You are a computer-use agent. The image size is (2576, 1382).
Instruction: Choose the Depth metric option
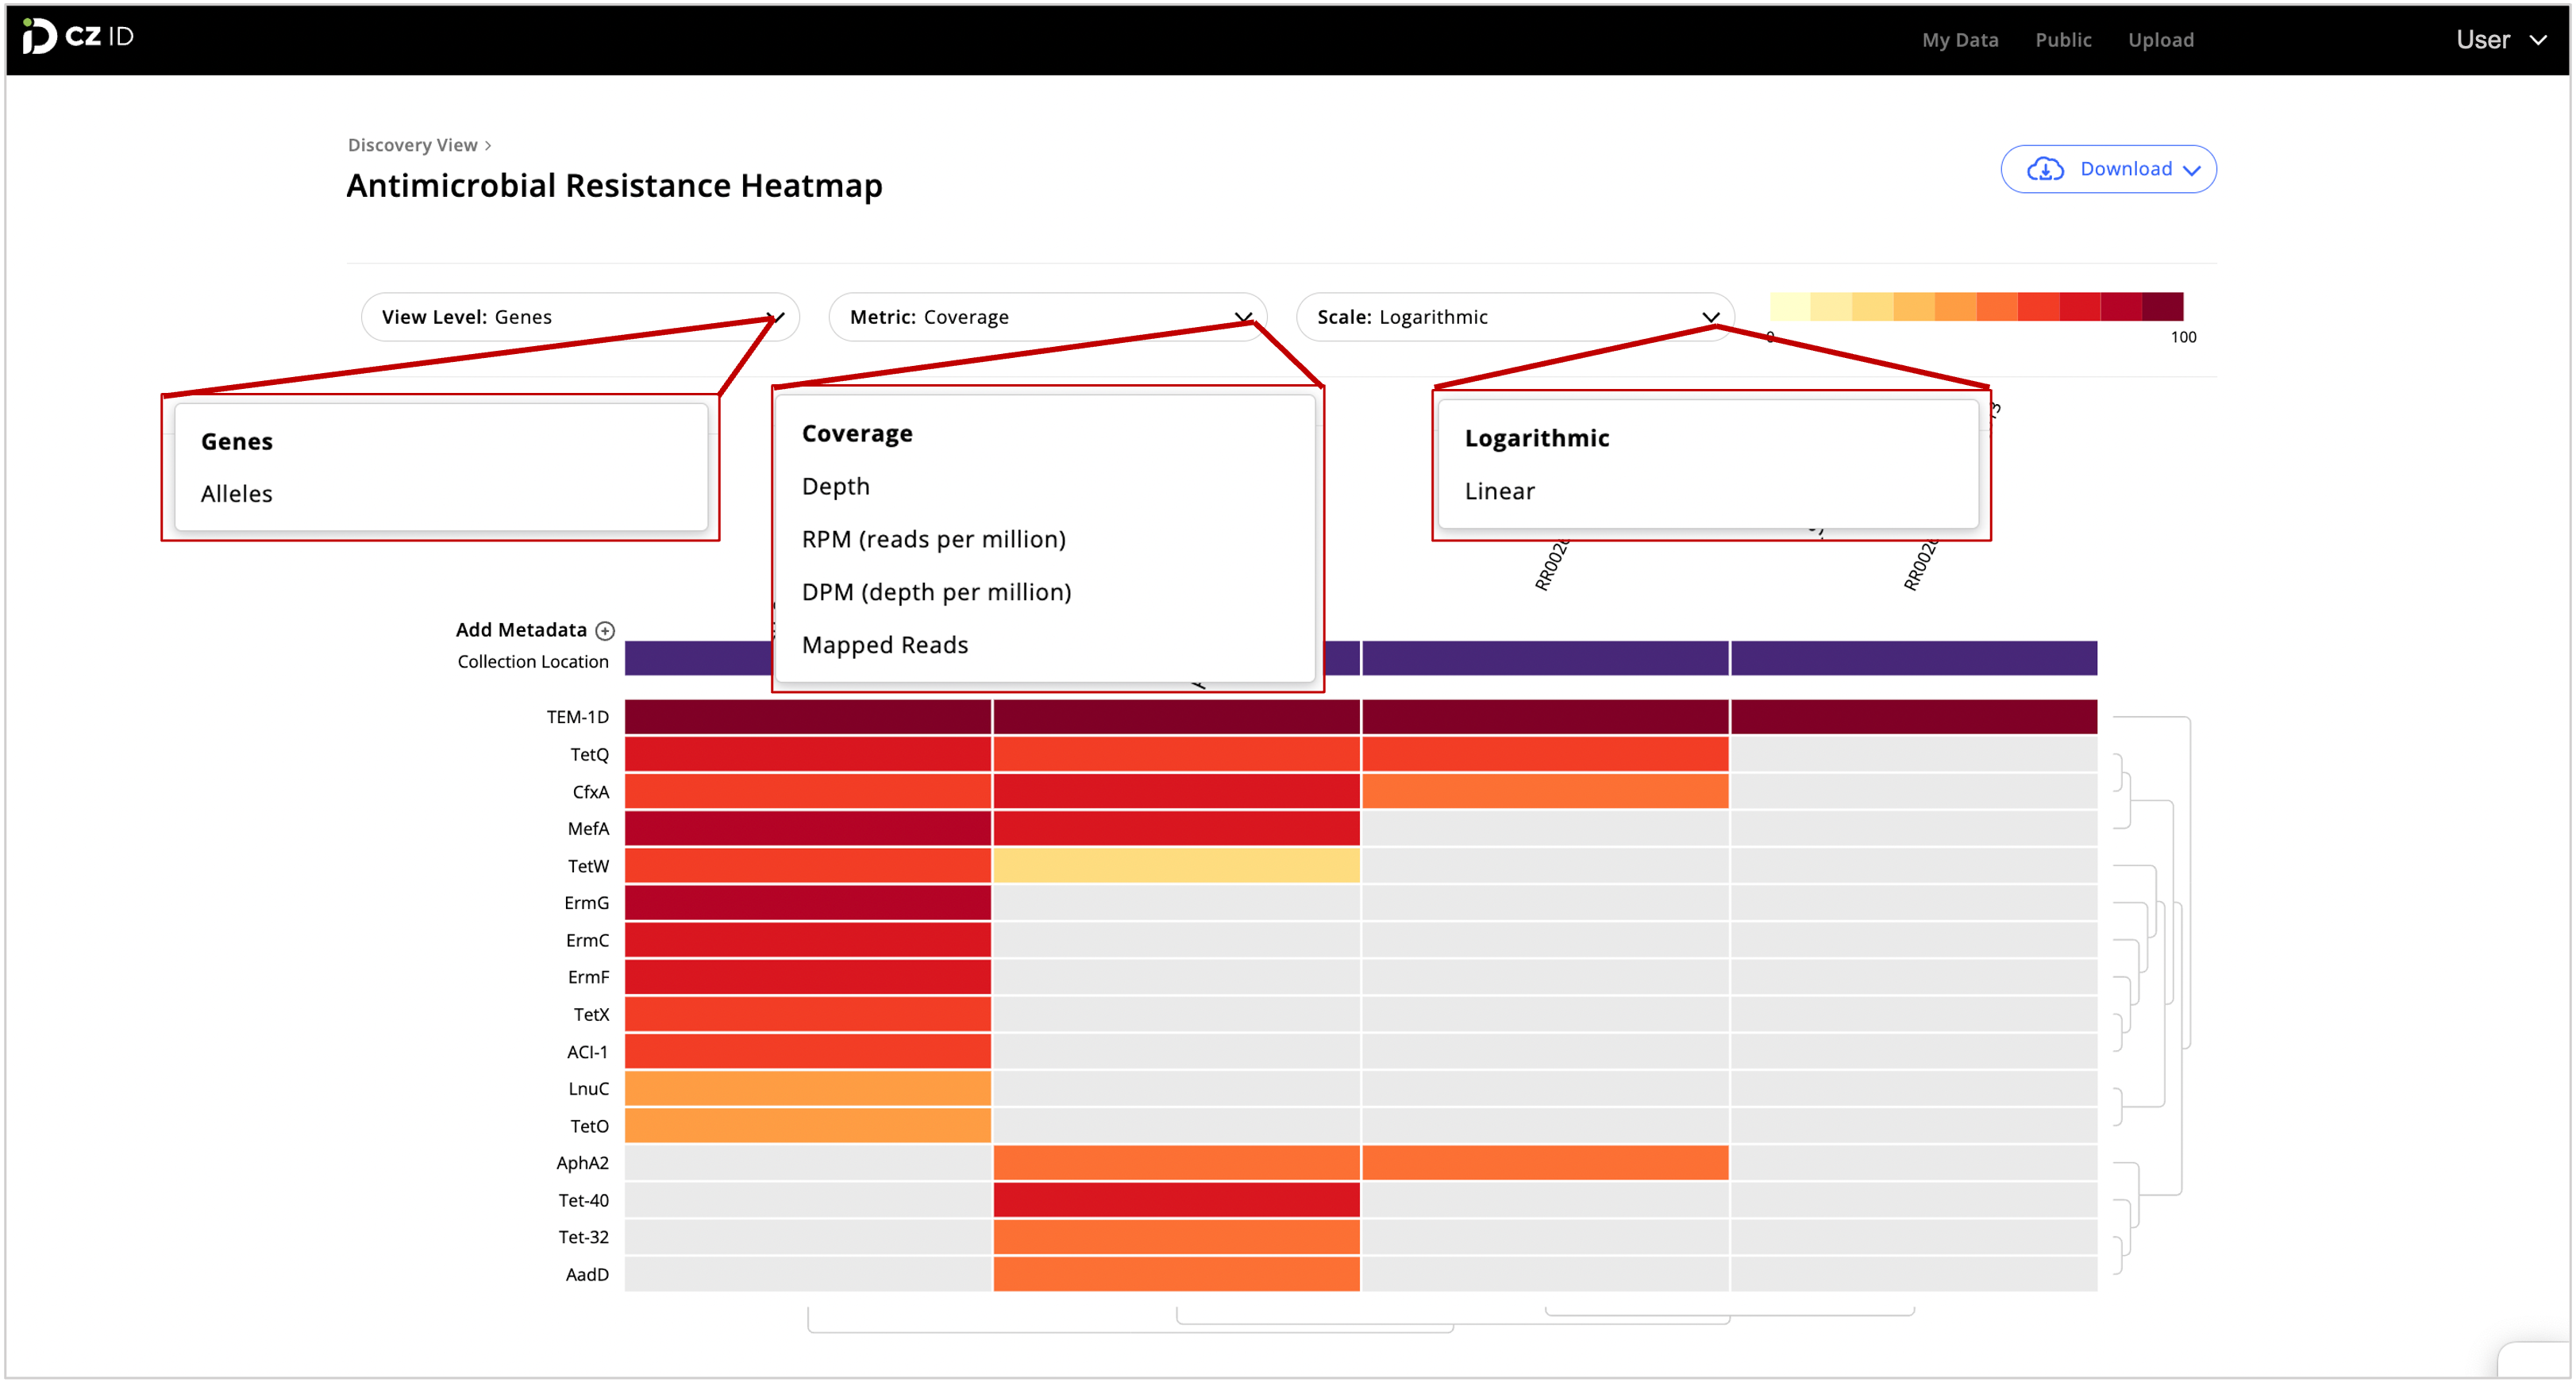pos(836,486)
